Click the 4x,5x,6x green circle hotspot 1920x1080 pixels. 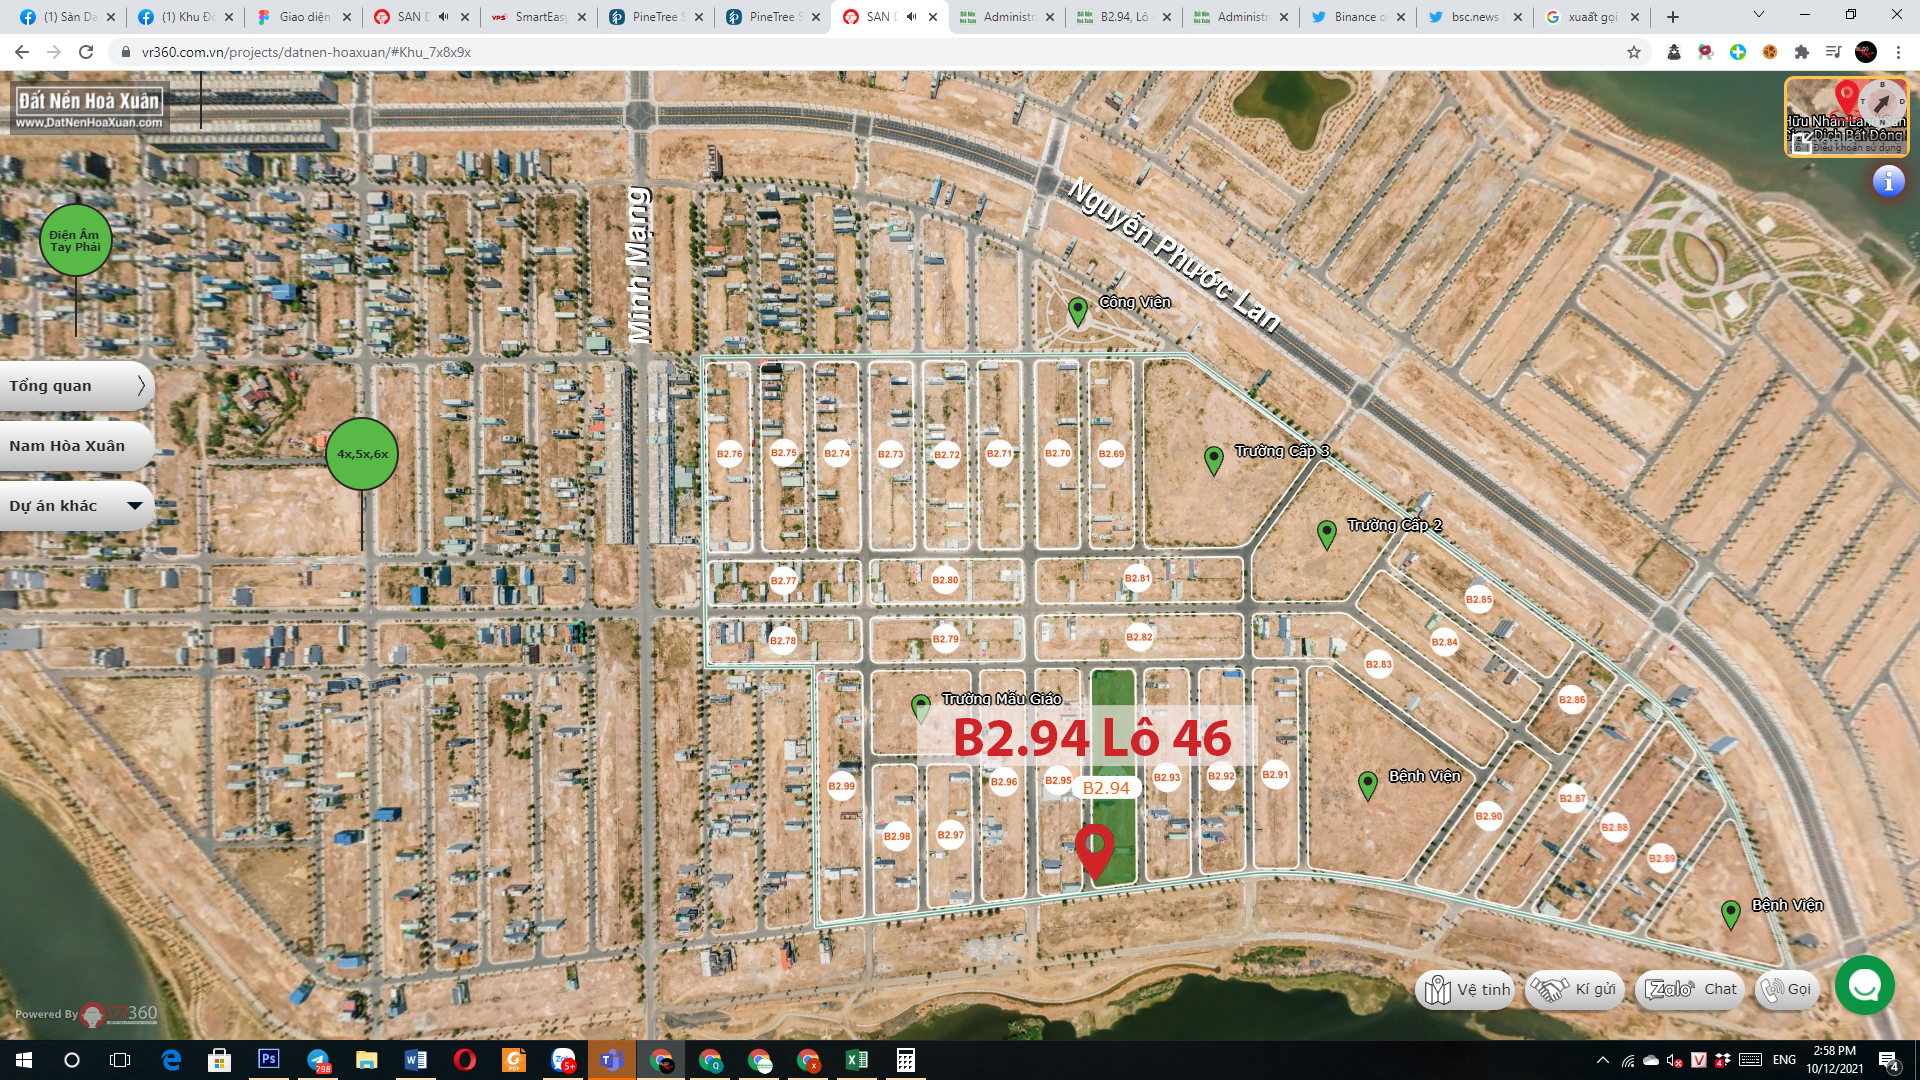[362, 454]
